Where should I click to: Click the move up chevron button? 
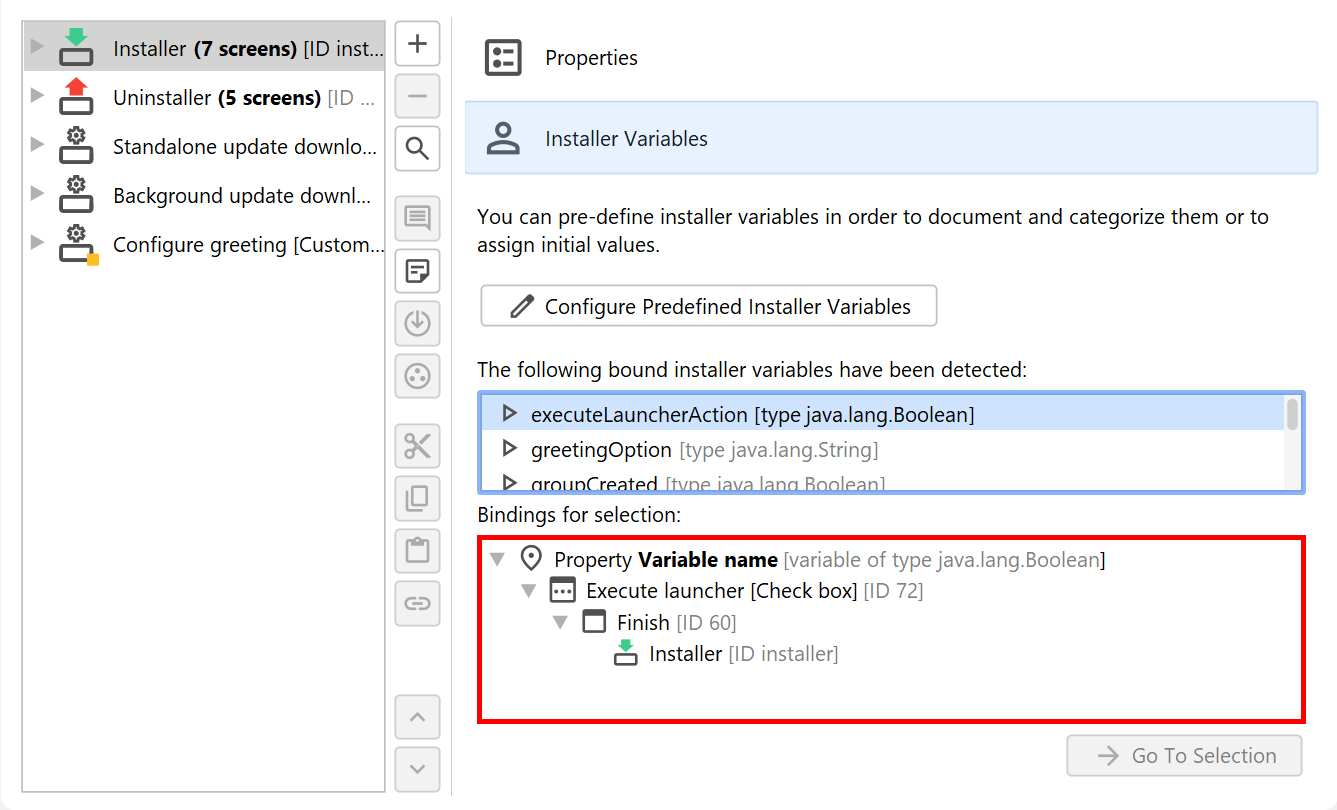[418, 717]
